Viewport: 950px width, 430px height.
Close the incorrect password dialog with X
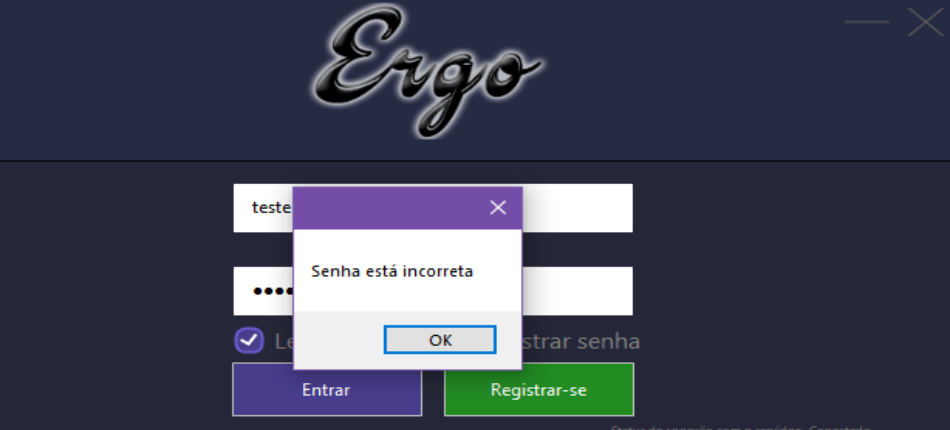pos(498,208)
